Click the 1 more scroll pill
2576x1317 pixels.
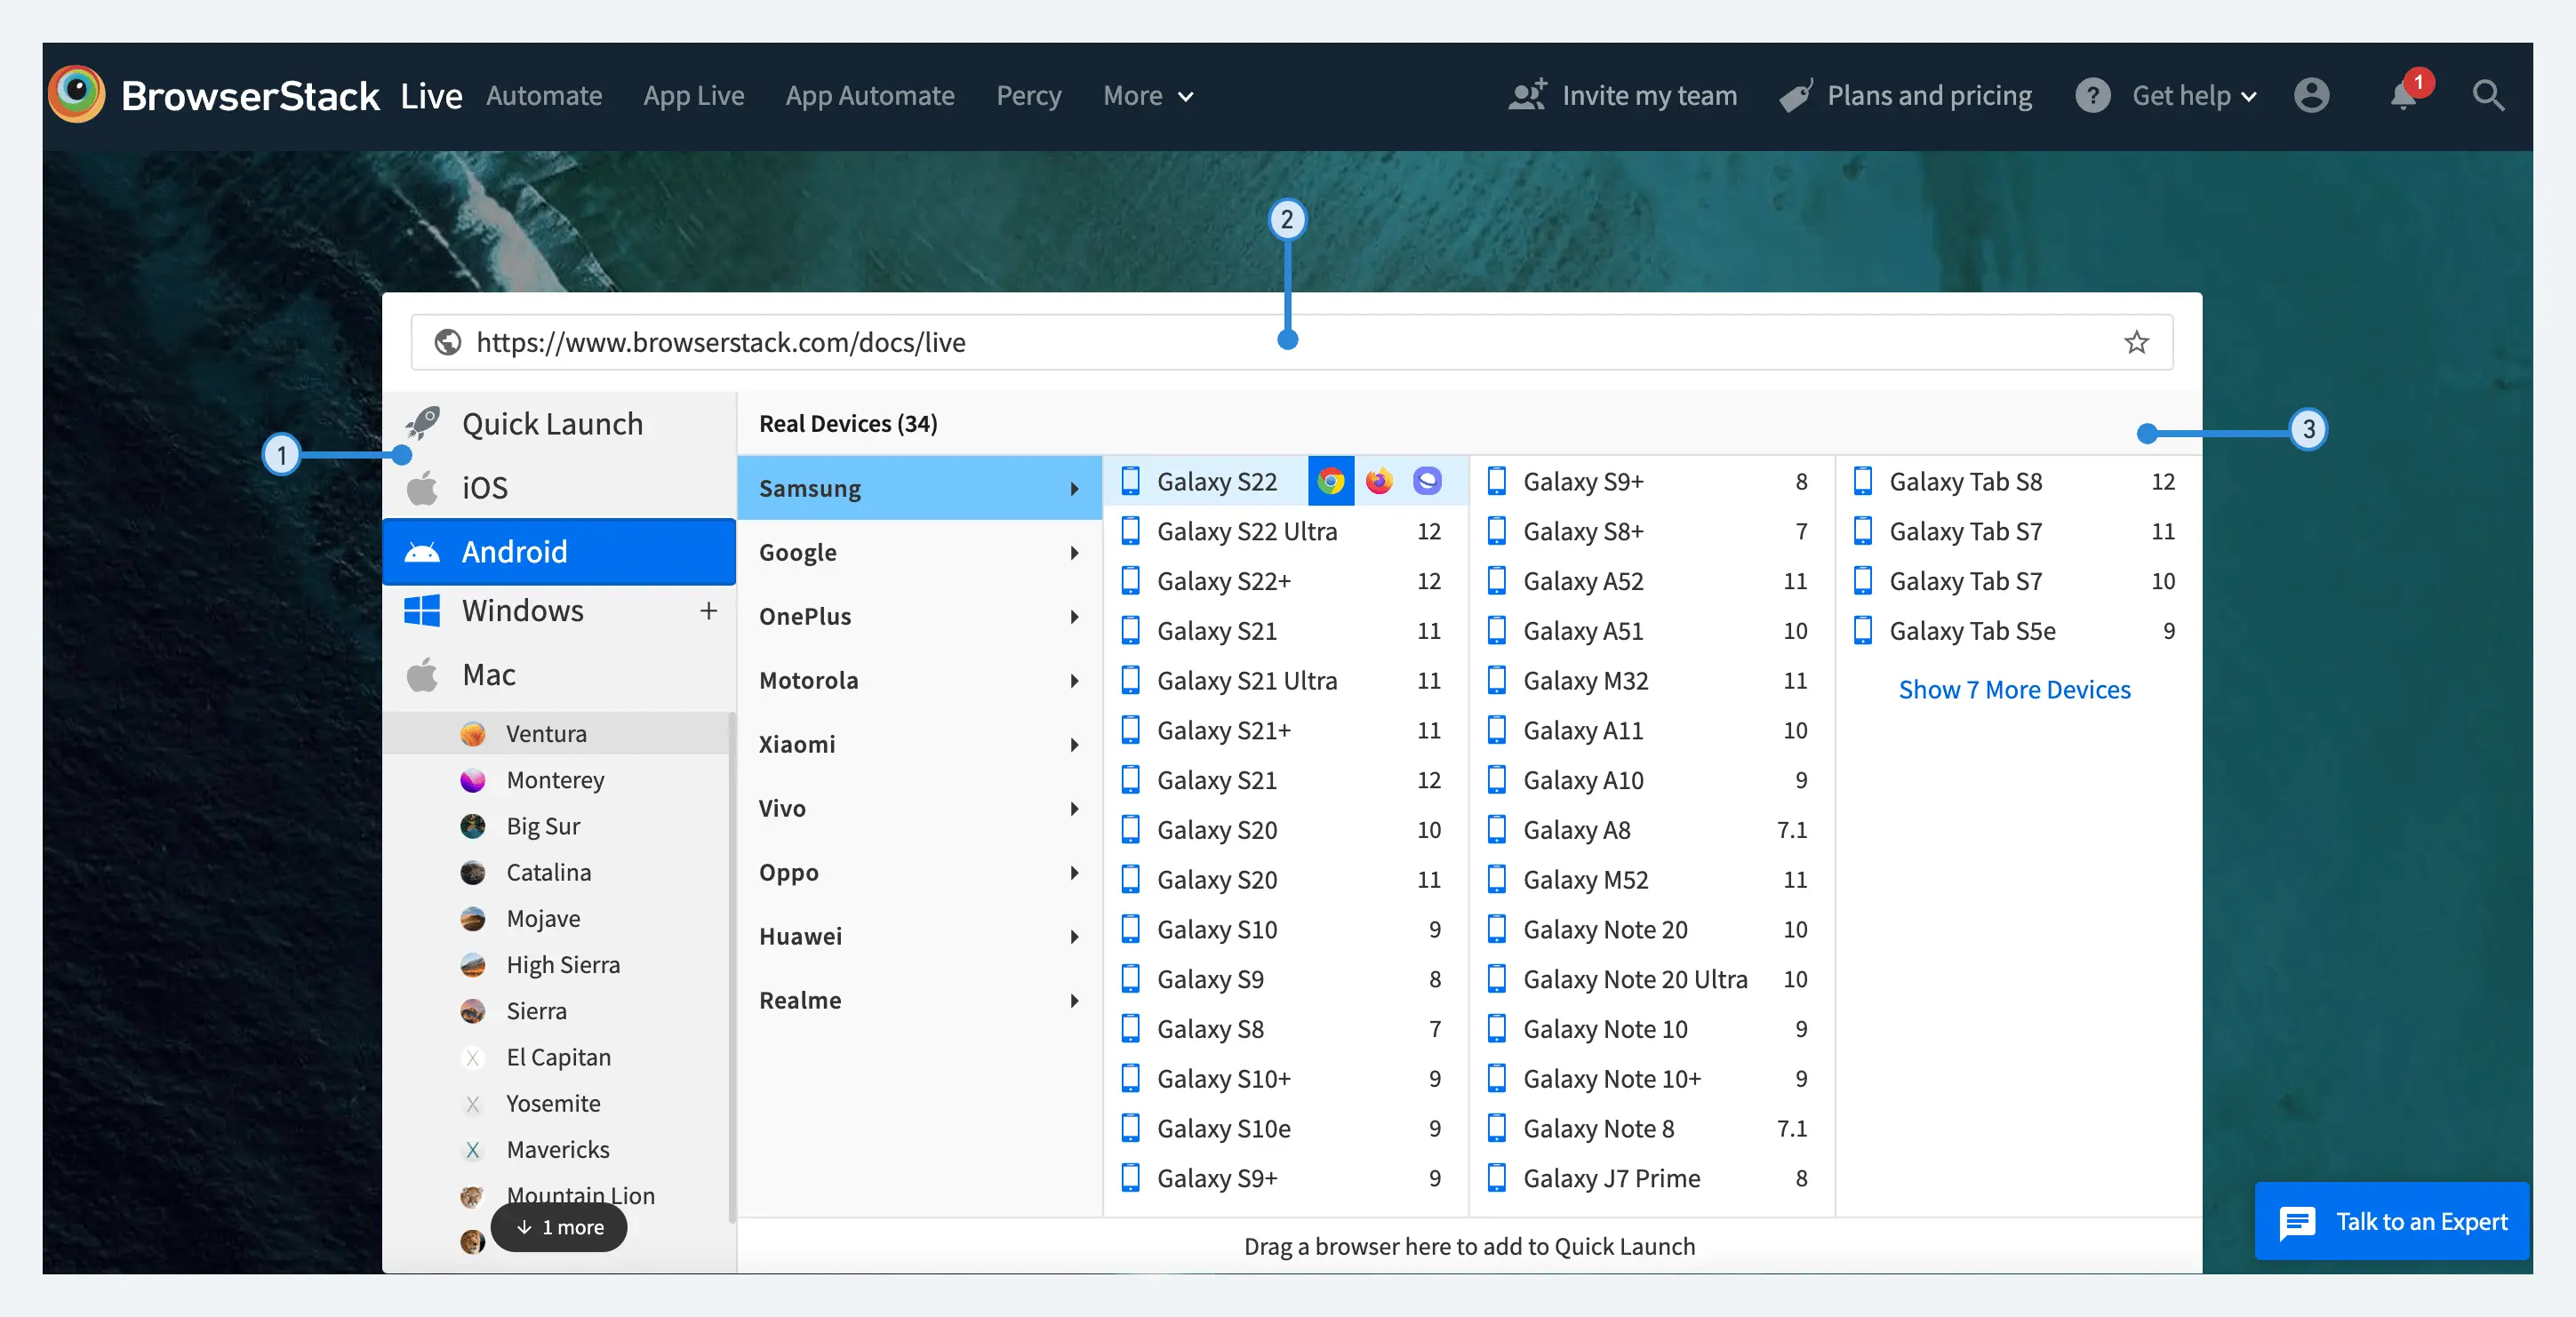pyautogui.click(x=559, y=1227)
